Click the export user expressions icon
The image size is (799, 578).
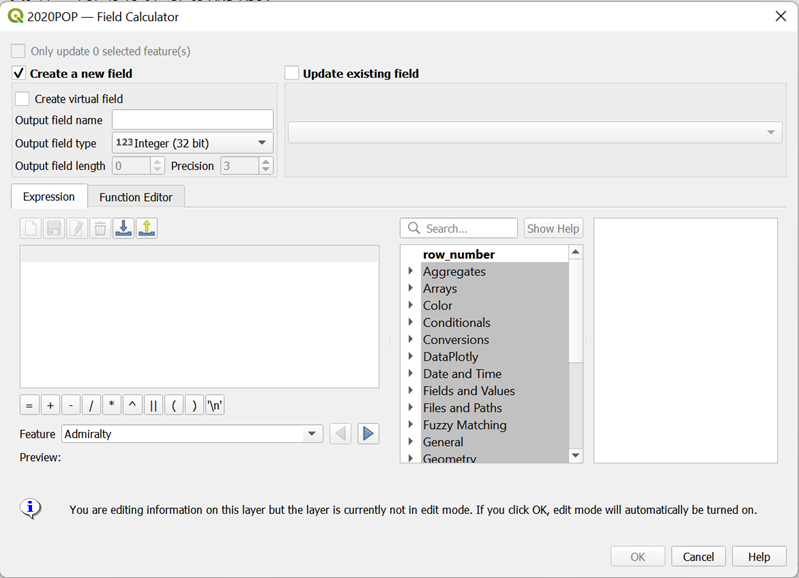tap(147, 228)
